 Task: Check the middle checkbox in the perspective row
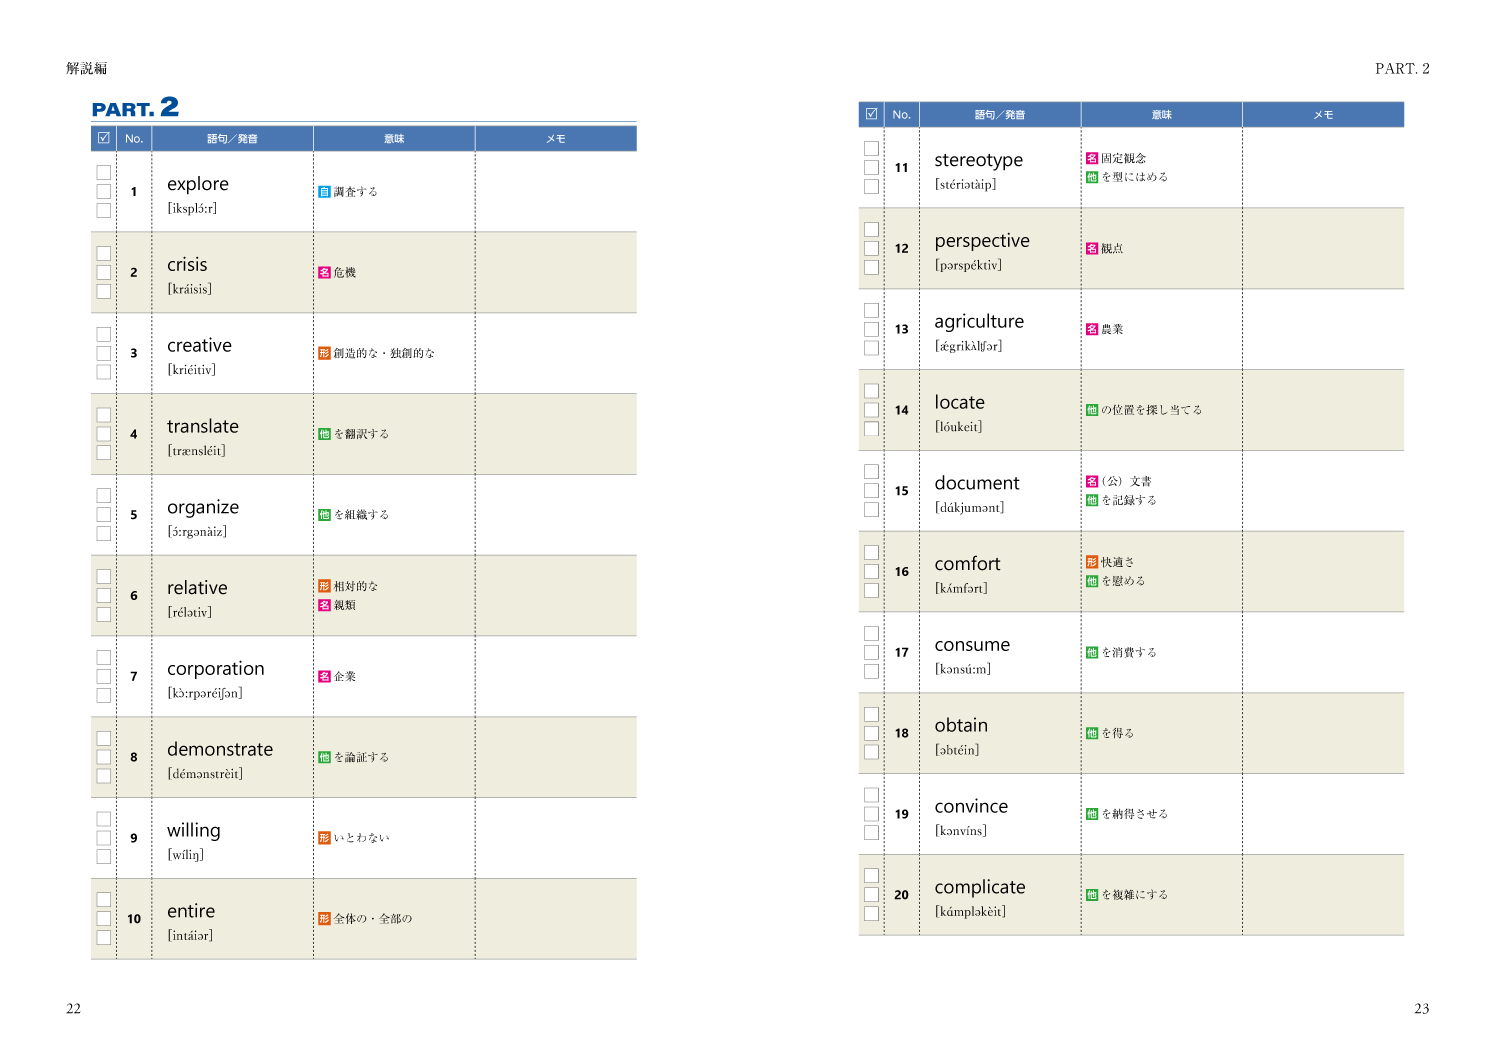point(872,249)
